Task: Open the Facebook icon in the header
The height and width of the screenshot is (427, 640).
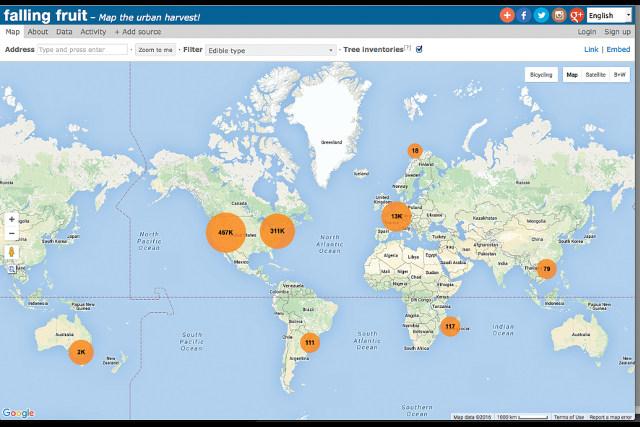Action: (x=524, y=16)
